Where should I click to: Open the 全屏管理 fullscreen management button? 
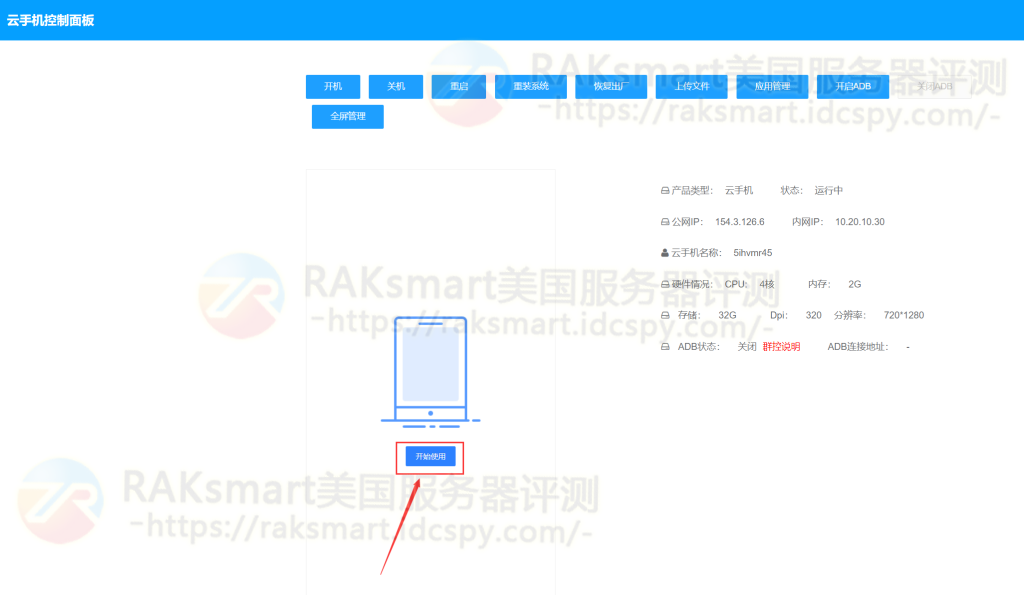click(x=347, y=116)
